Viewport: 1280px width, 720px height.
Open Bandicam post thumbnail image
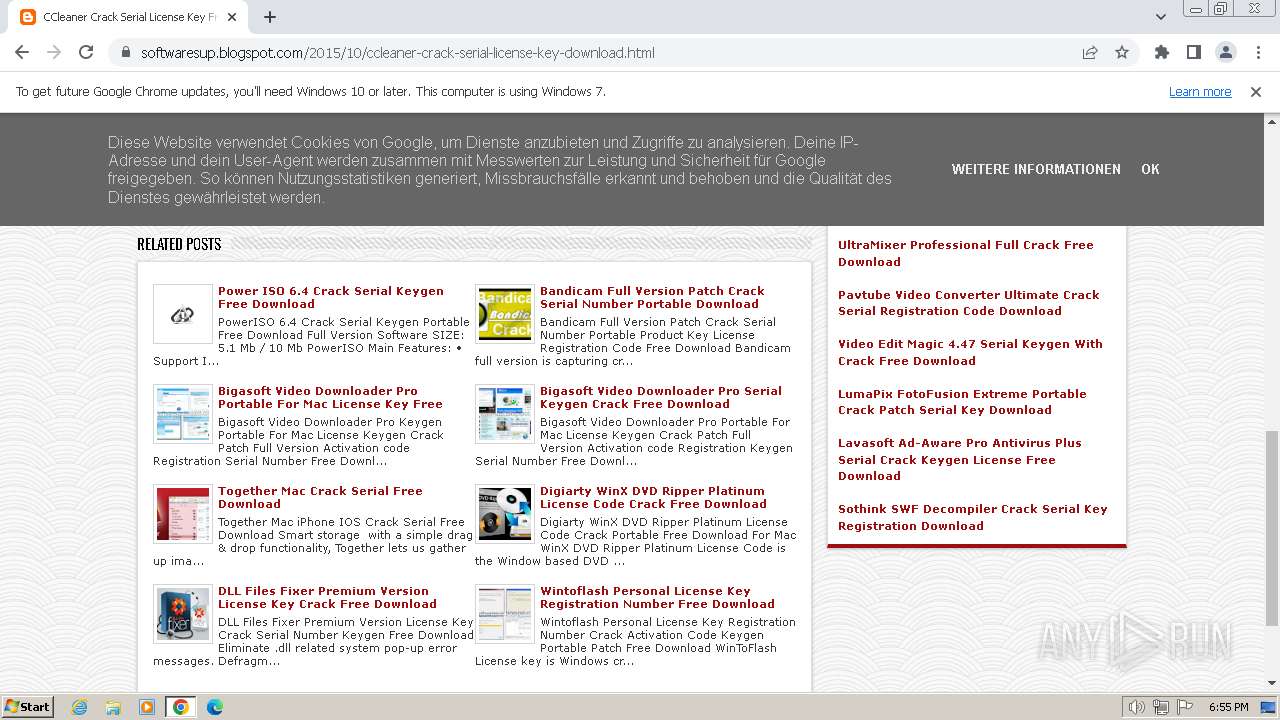(505, 314)
